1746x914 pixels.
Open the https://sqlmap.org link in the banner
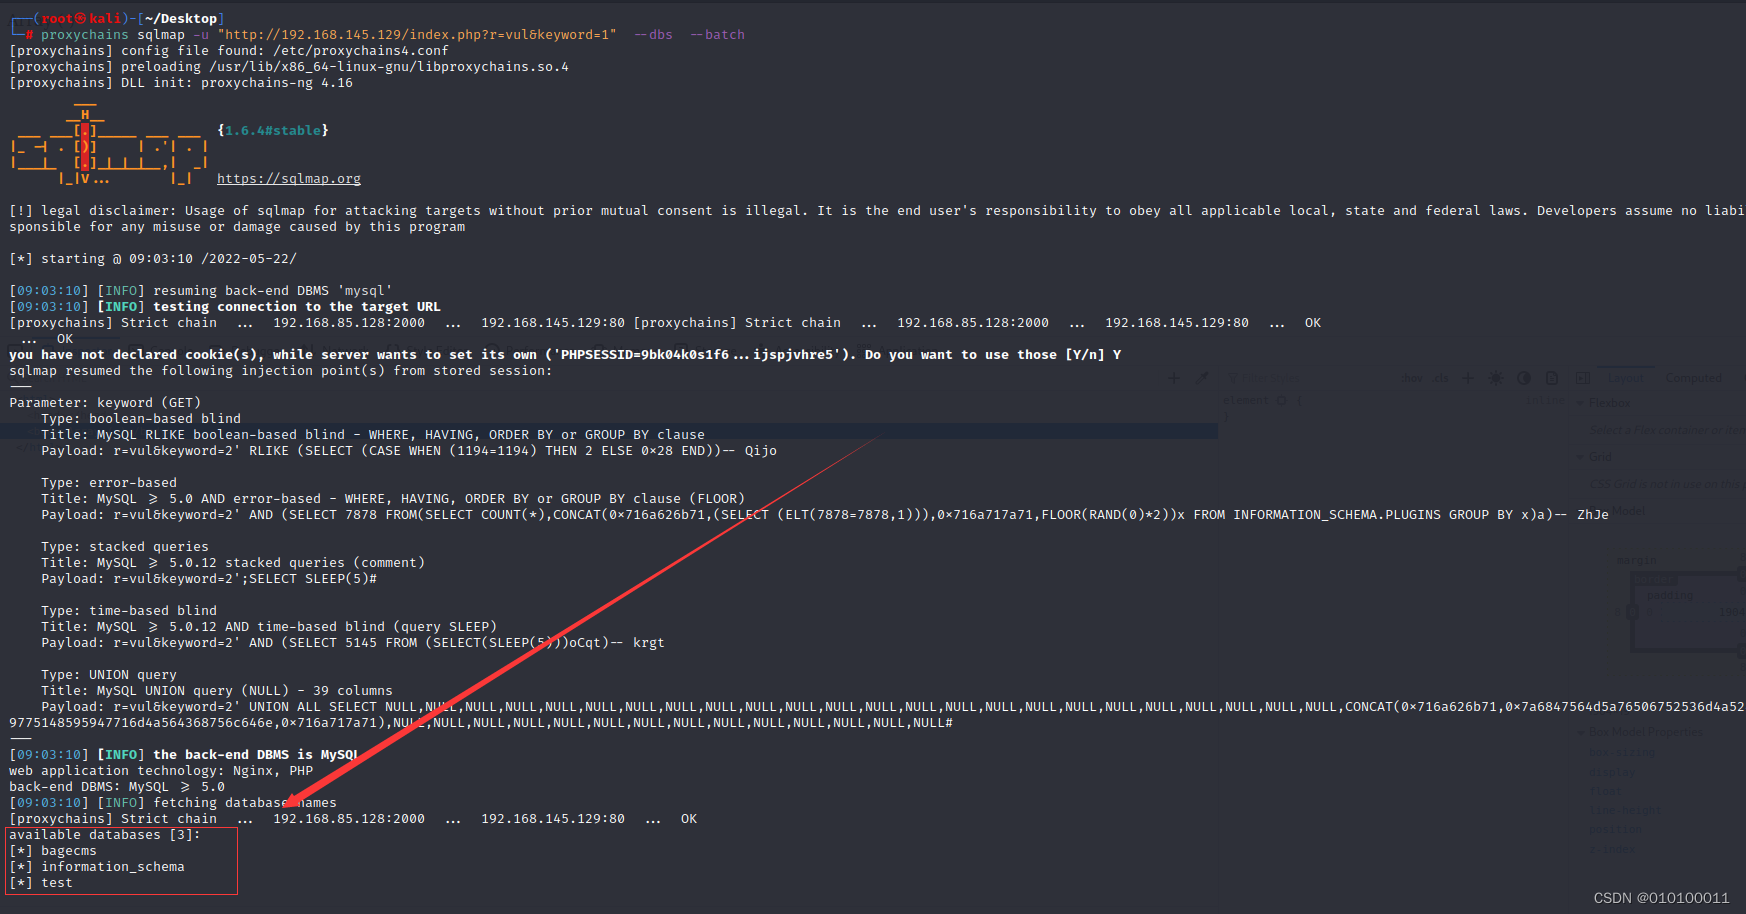(x=289, y=178)
